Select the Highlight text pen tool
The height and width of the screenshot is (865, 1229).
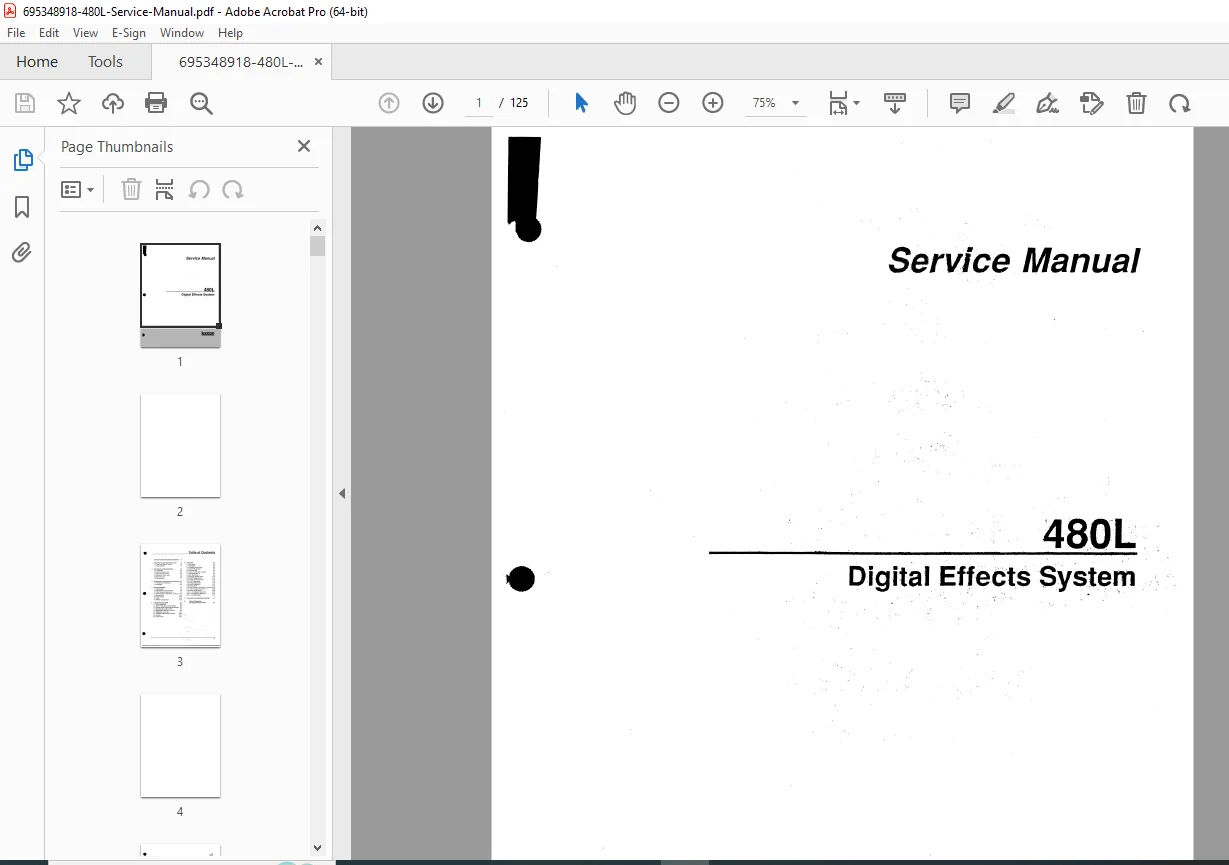click(x=1004, y=103)
